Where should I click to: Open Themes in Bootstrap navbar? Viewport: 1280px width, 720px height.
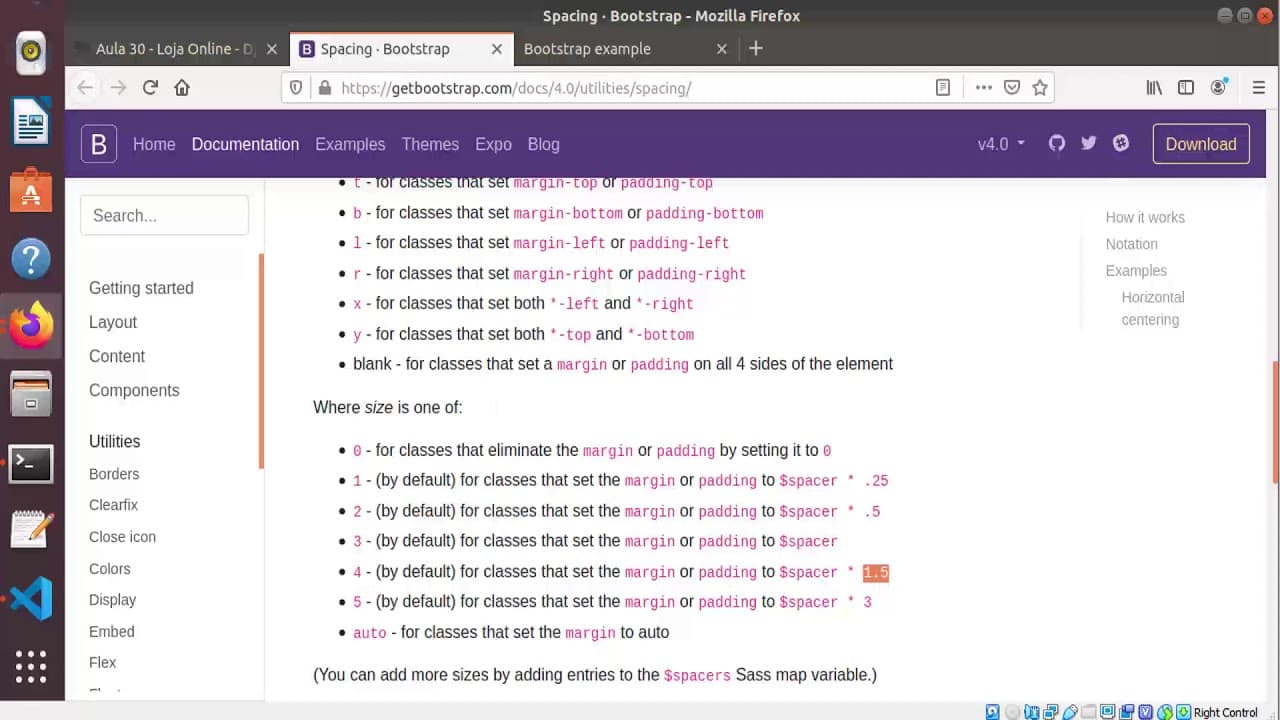(x=430, y=144)
